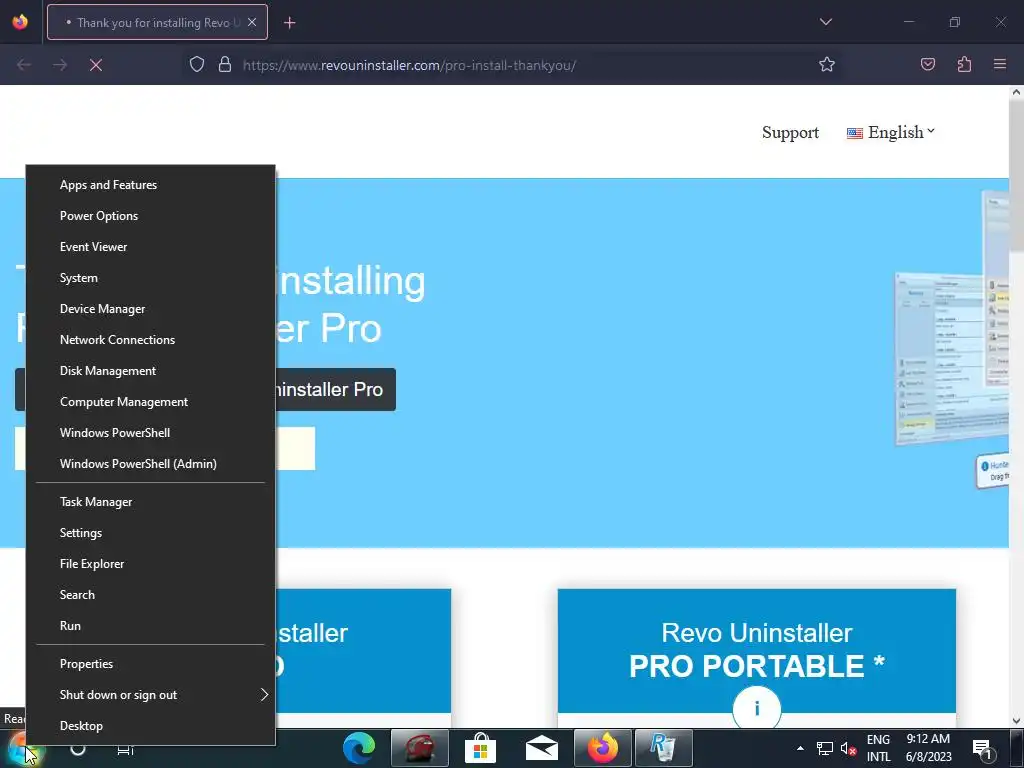Open Task View on the taskbar
This screenshot has width=1024, height=768.
[x=125, y=748]
